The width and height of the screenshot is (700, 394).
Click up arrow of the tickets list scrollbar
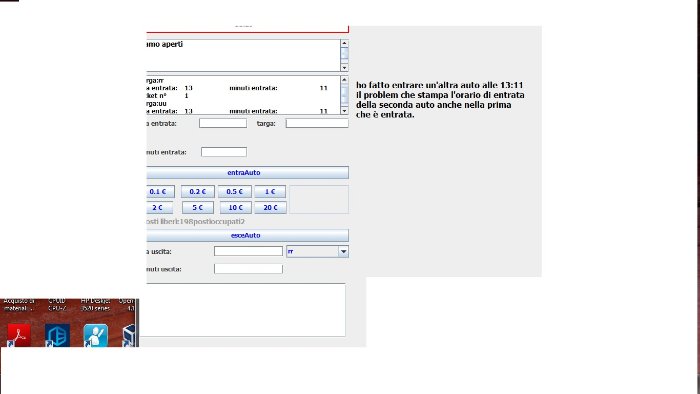coord(344,80)
